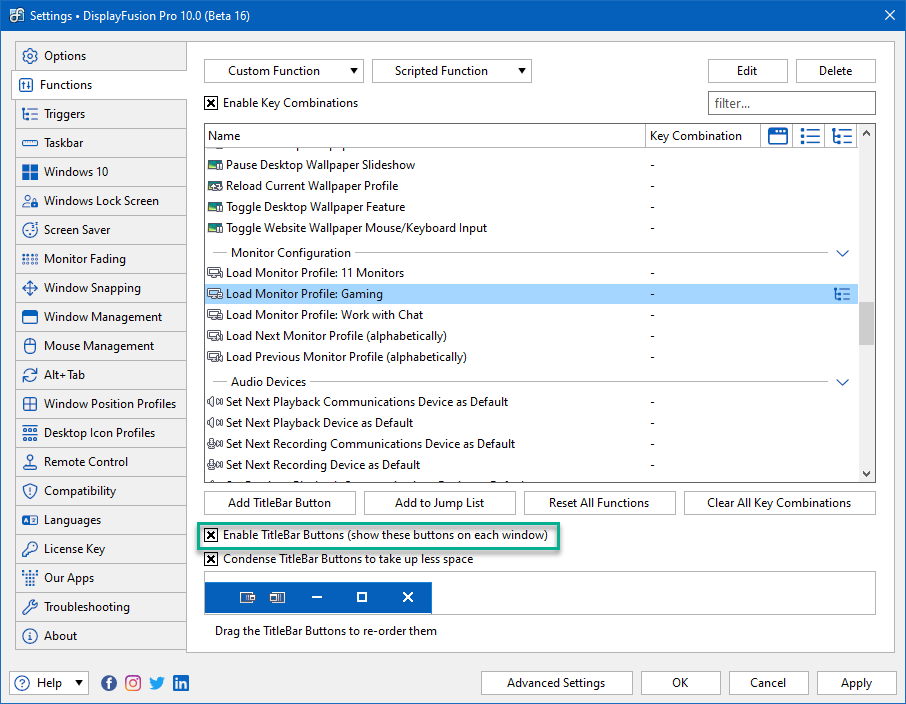Click close X in TitleBar preview

coord(408,597)
